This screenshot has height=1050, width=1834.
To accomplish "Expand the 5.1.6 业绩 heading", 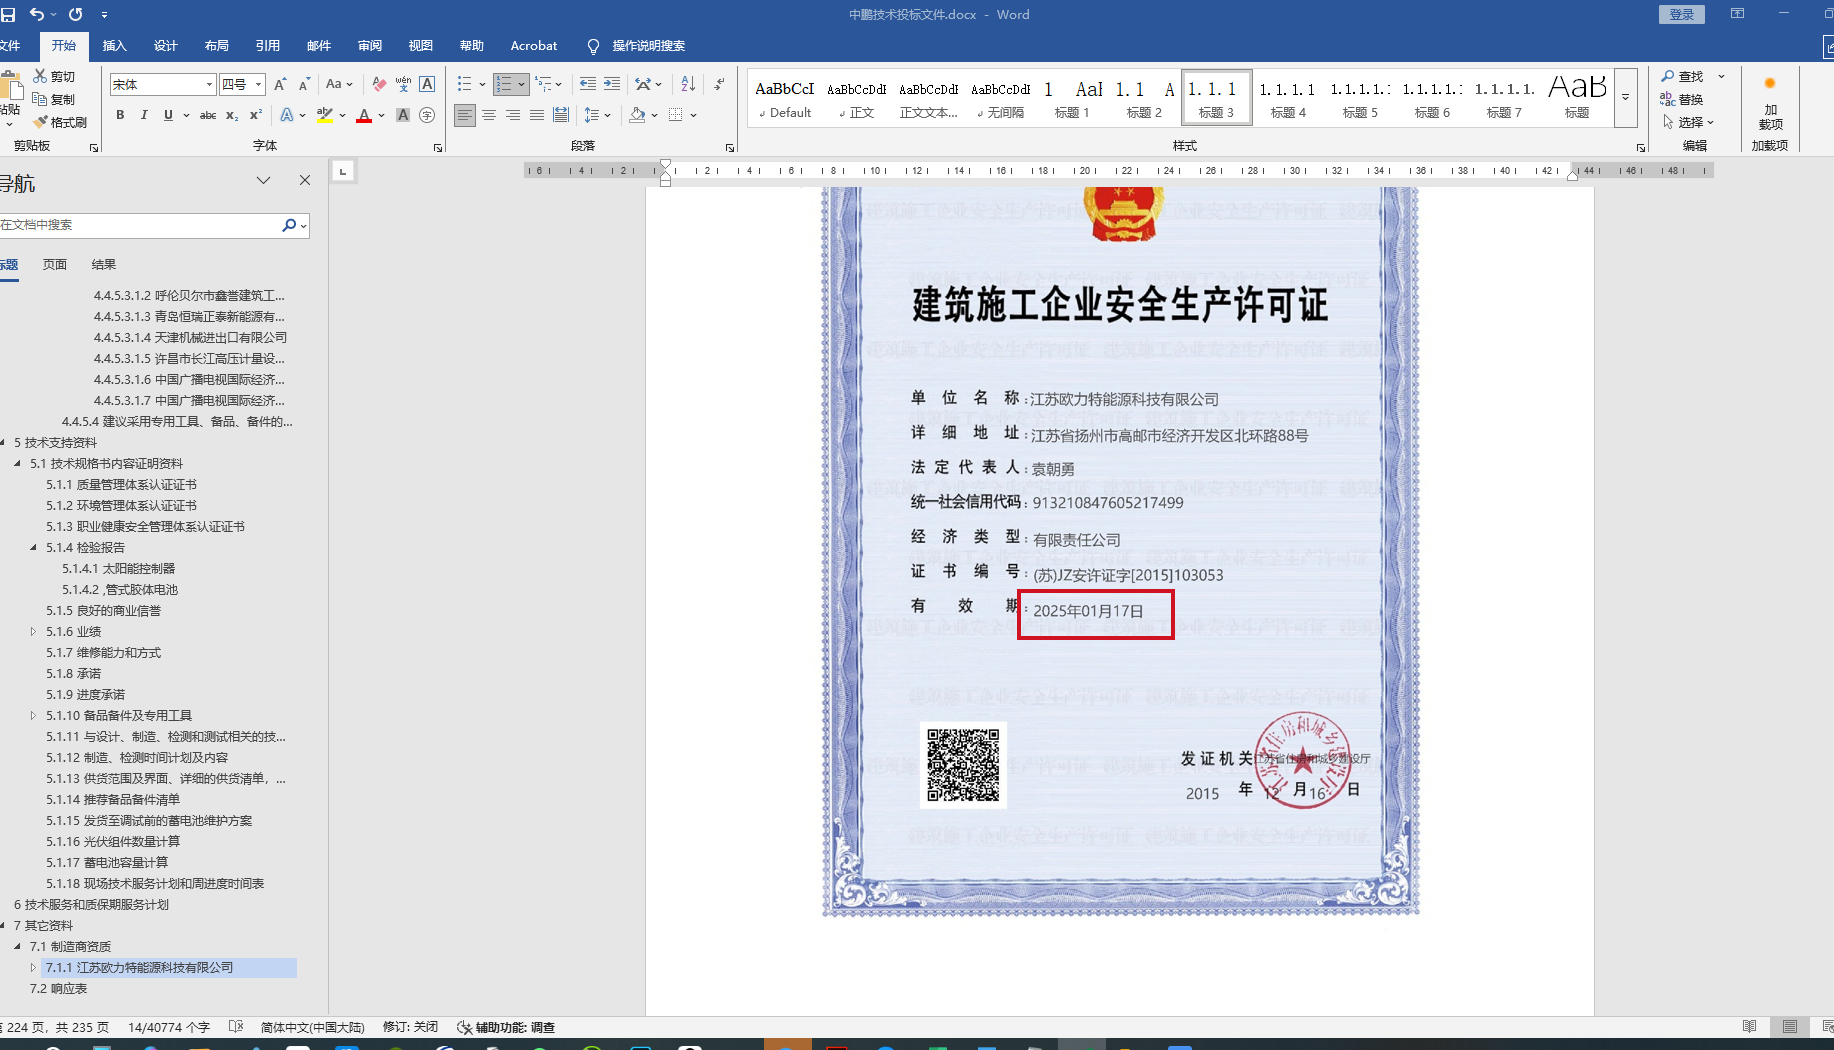I will click(33, 631).
